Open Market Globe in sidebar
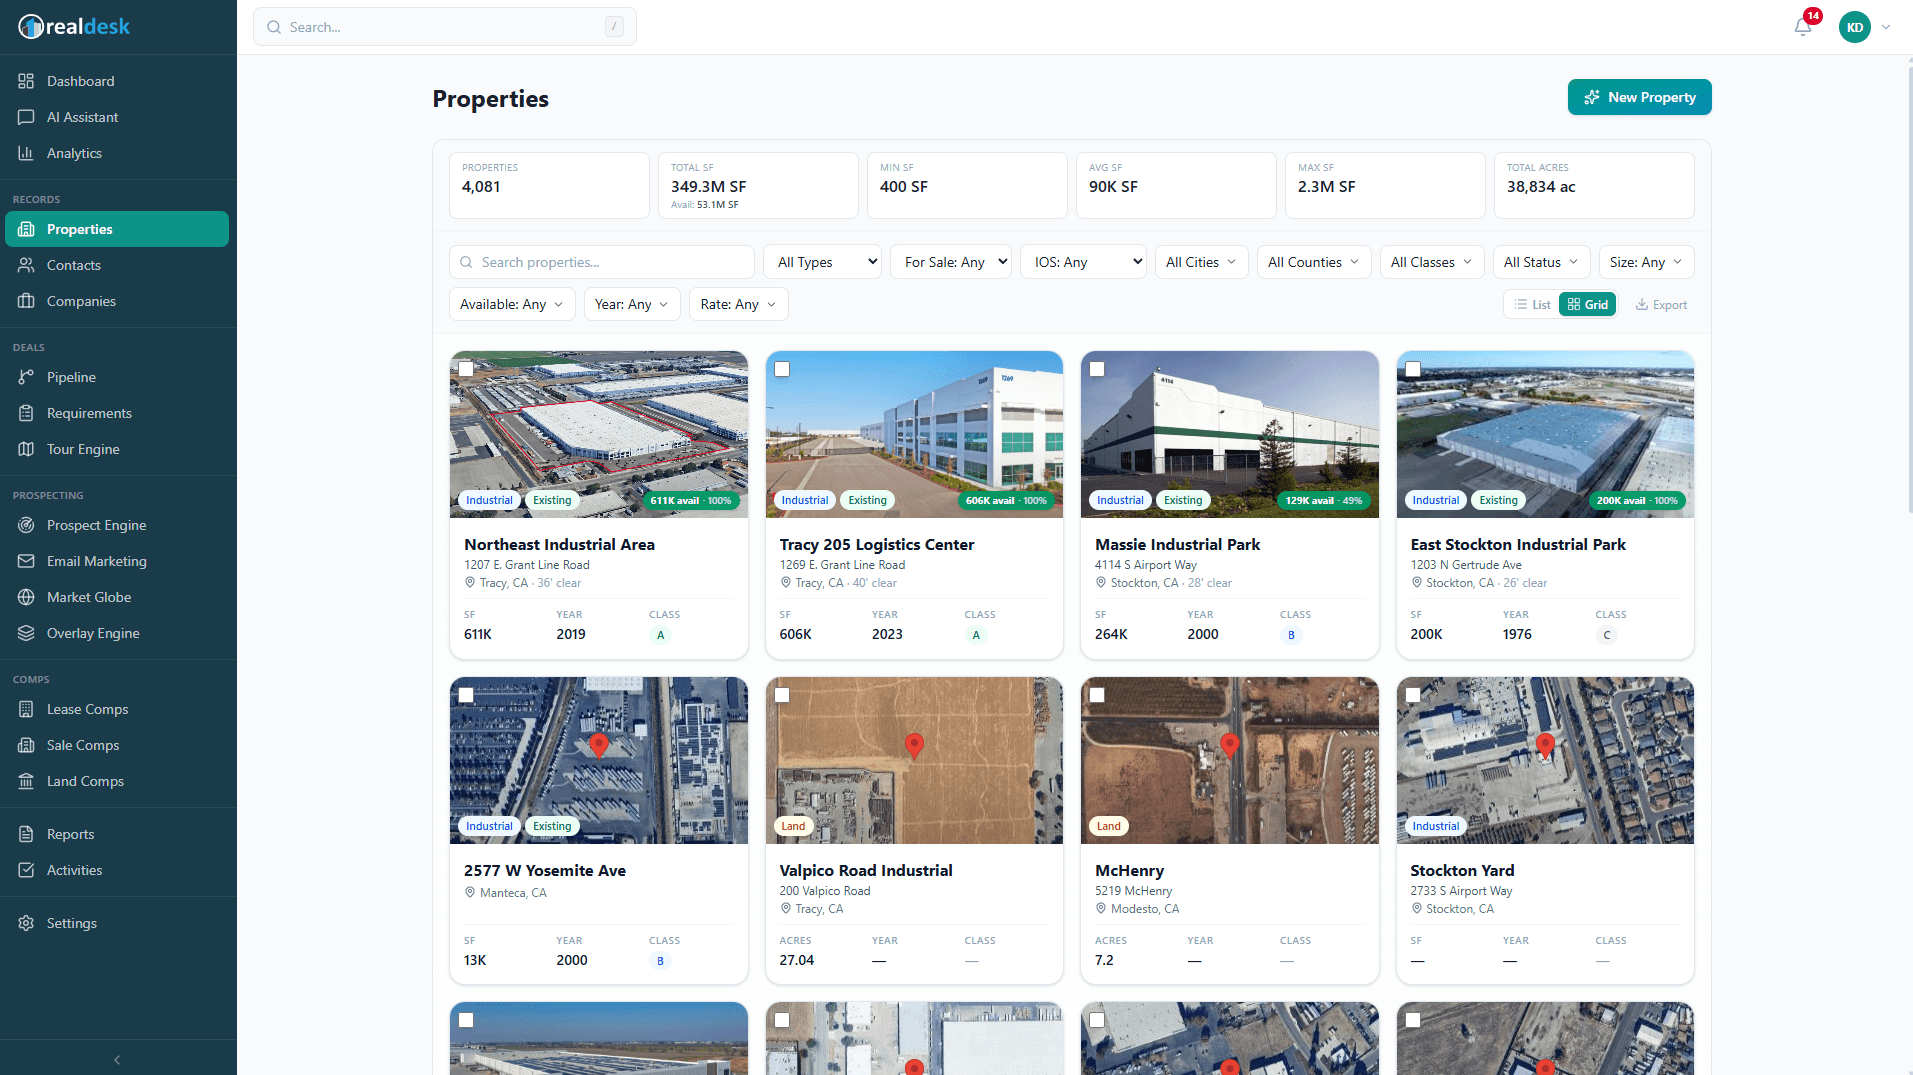The image size is (1913, 1075). click(x=117, y=597)
